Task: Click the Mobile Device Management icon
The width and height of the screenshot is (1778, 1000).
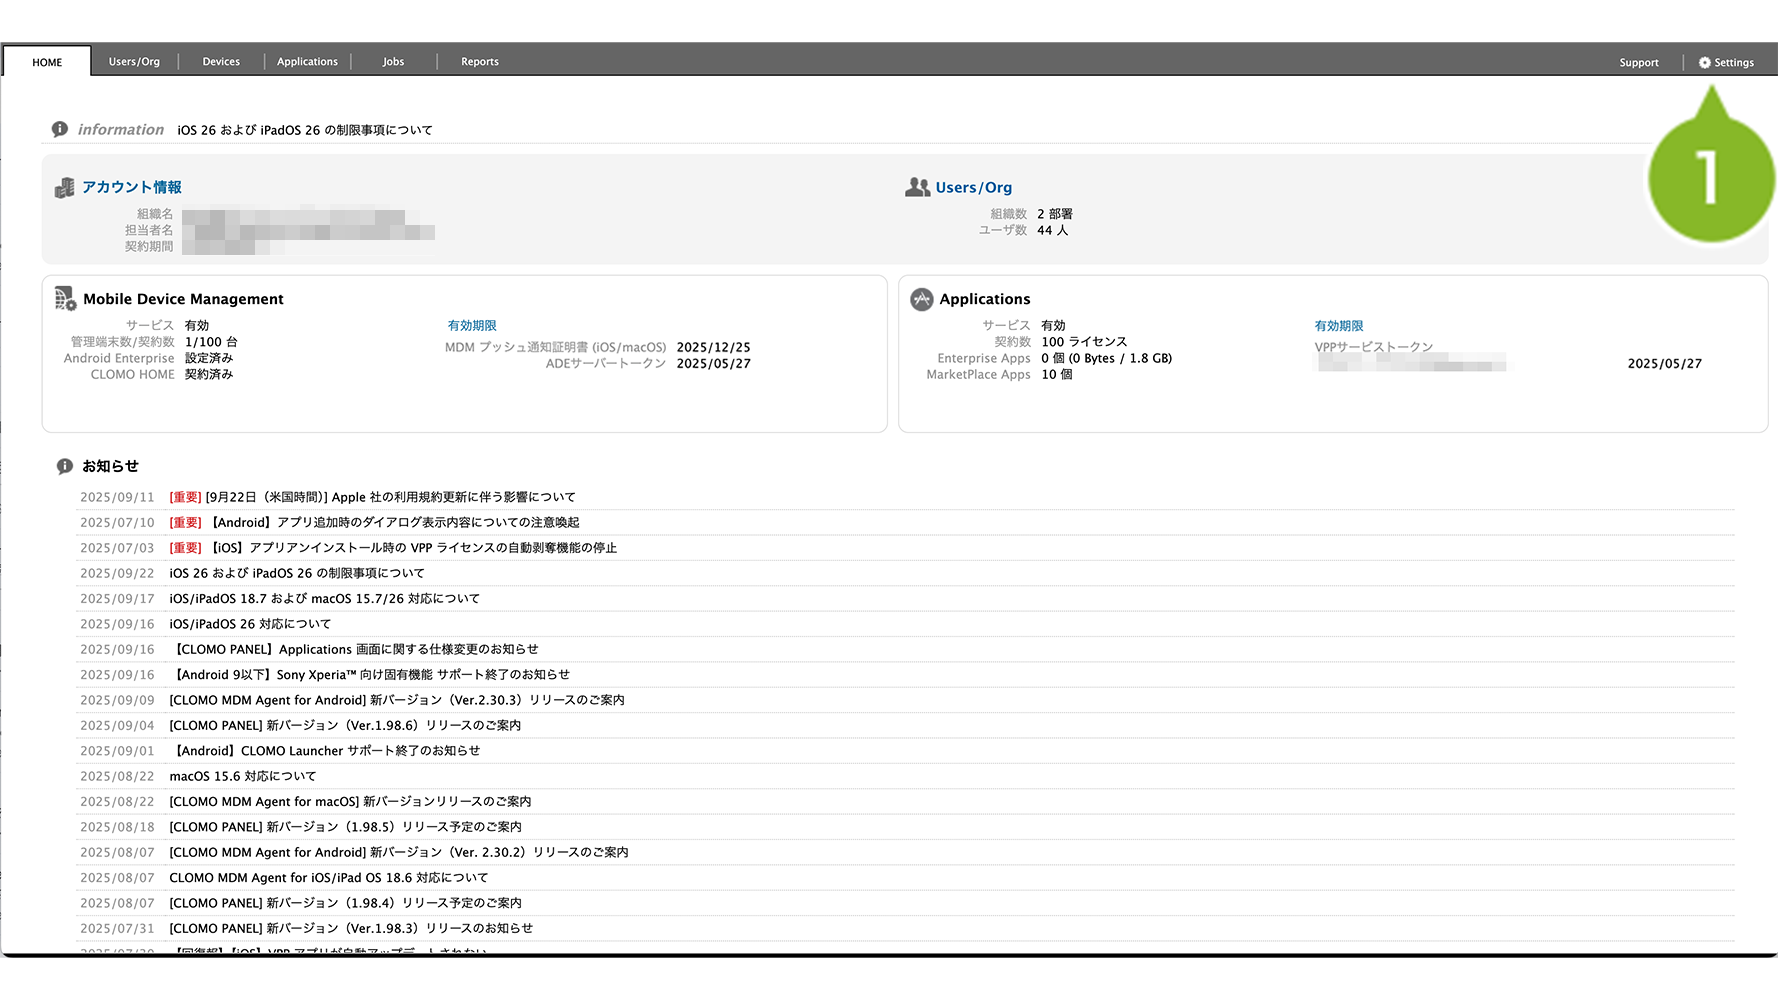Action: 65,298
